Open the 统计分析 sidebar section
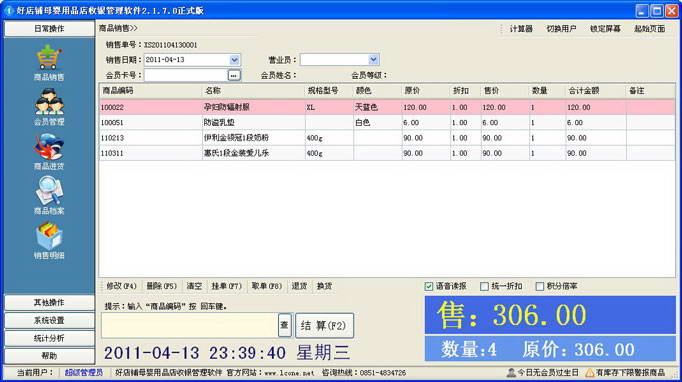The height and width of the screenshot is (382, 682). point(49,338)
